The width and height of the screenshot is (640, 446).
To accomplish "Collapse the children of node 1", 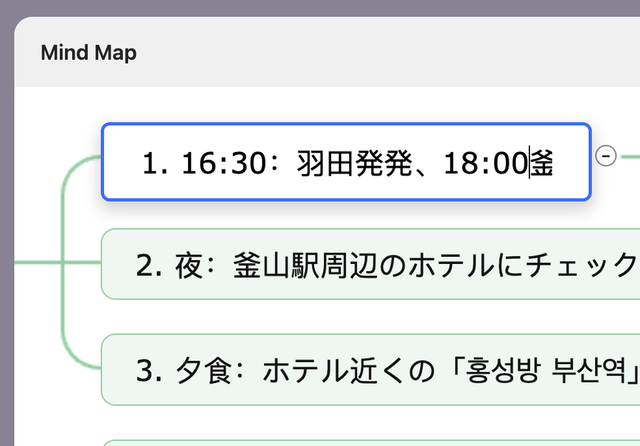I will click(x=605, y=155).
